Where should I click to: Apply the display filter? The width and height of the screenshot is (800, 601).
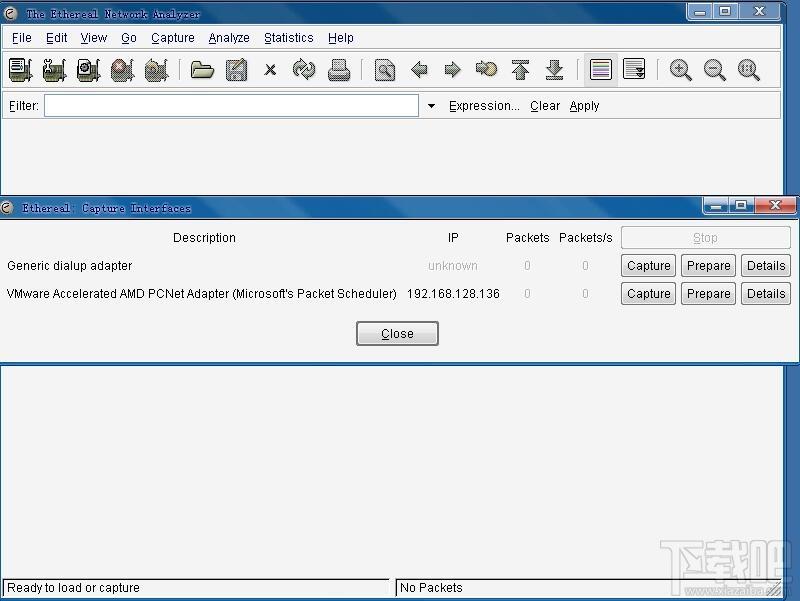pos(584,106)
